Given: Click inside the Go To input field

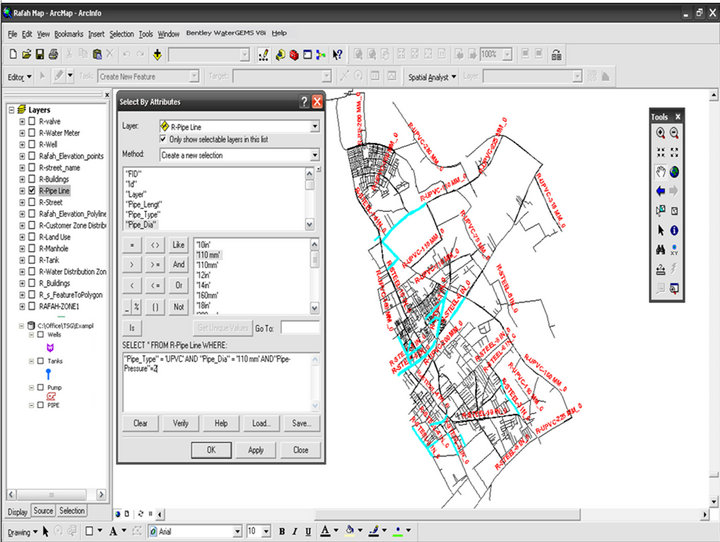Looking at the screenshot, I should coord(299,327).
